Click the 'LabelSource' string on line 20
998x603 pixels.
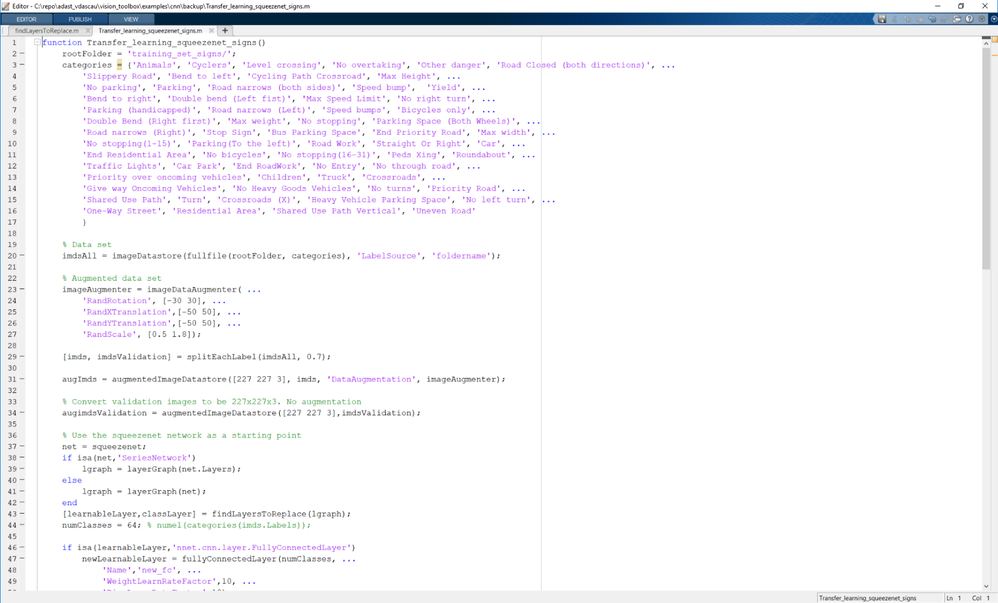click(x=389, y=255)
